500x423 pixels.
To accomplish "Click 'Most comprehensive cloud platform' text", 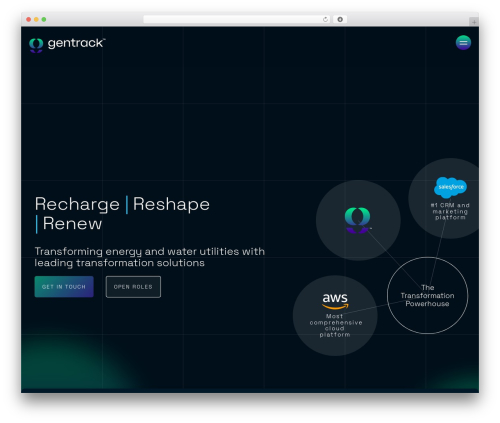I will coord(335,325).
